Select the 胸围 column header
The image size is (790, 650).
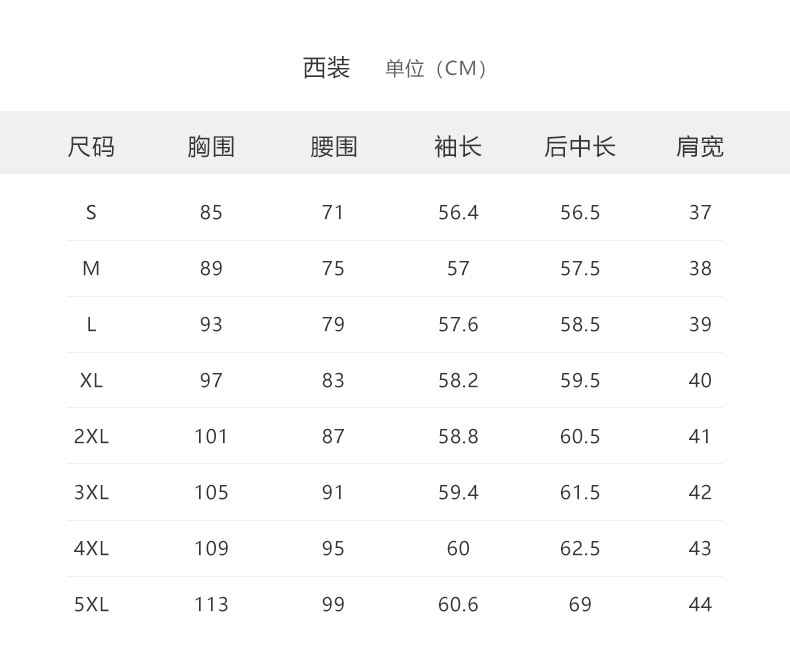coord(211,147)
